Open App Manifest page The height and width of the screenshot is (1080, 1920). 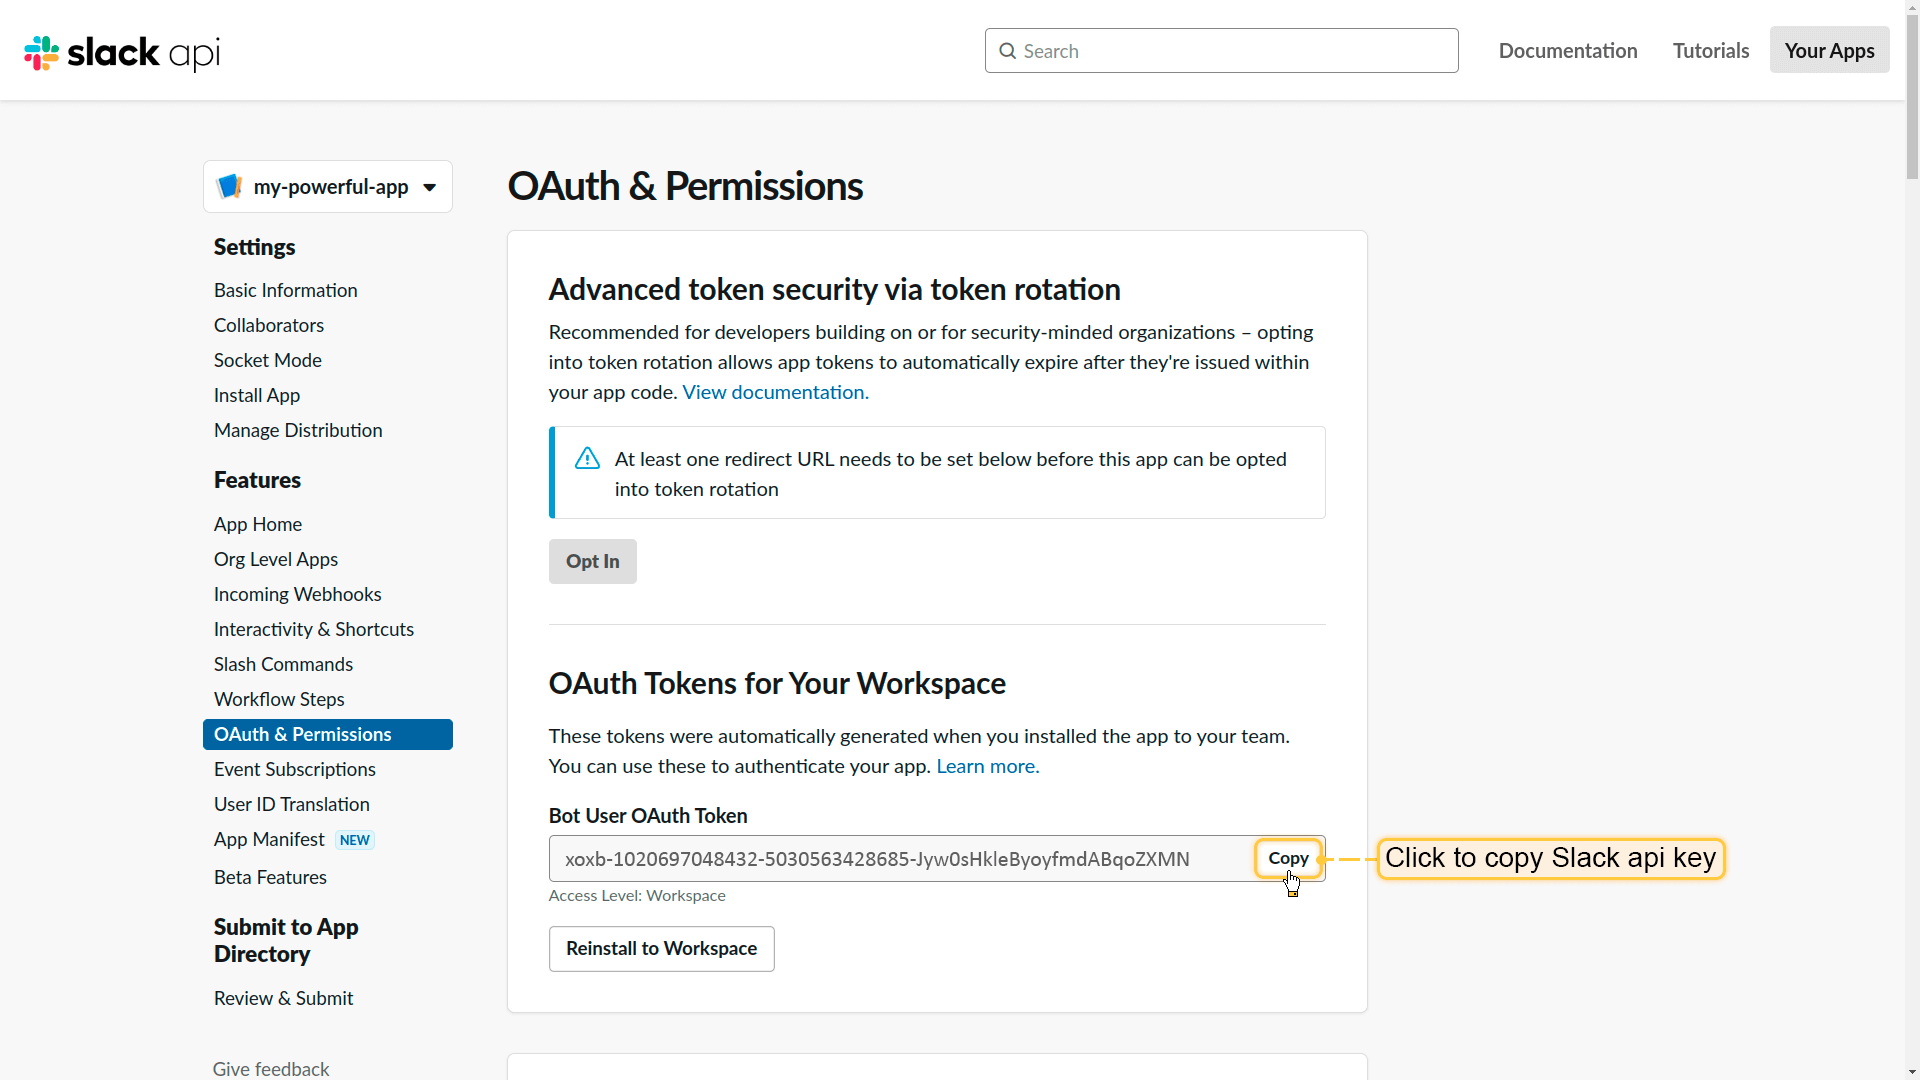tap(269, 839)
